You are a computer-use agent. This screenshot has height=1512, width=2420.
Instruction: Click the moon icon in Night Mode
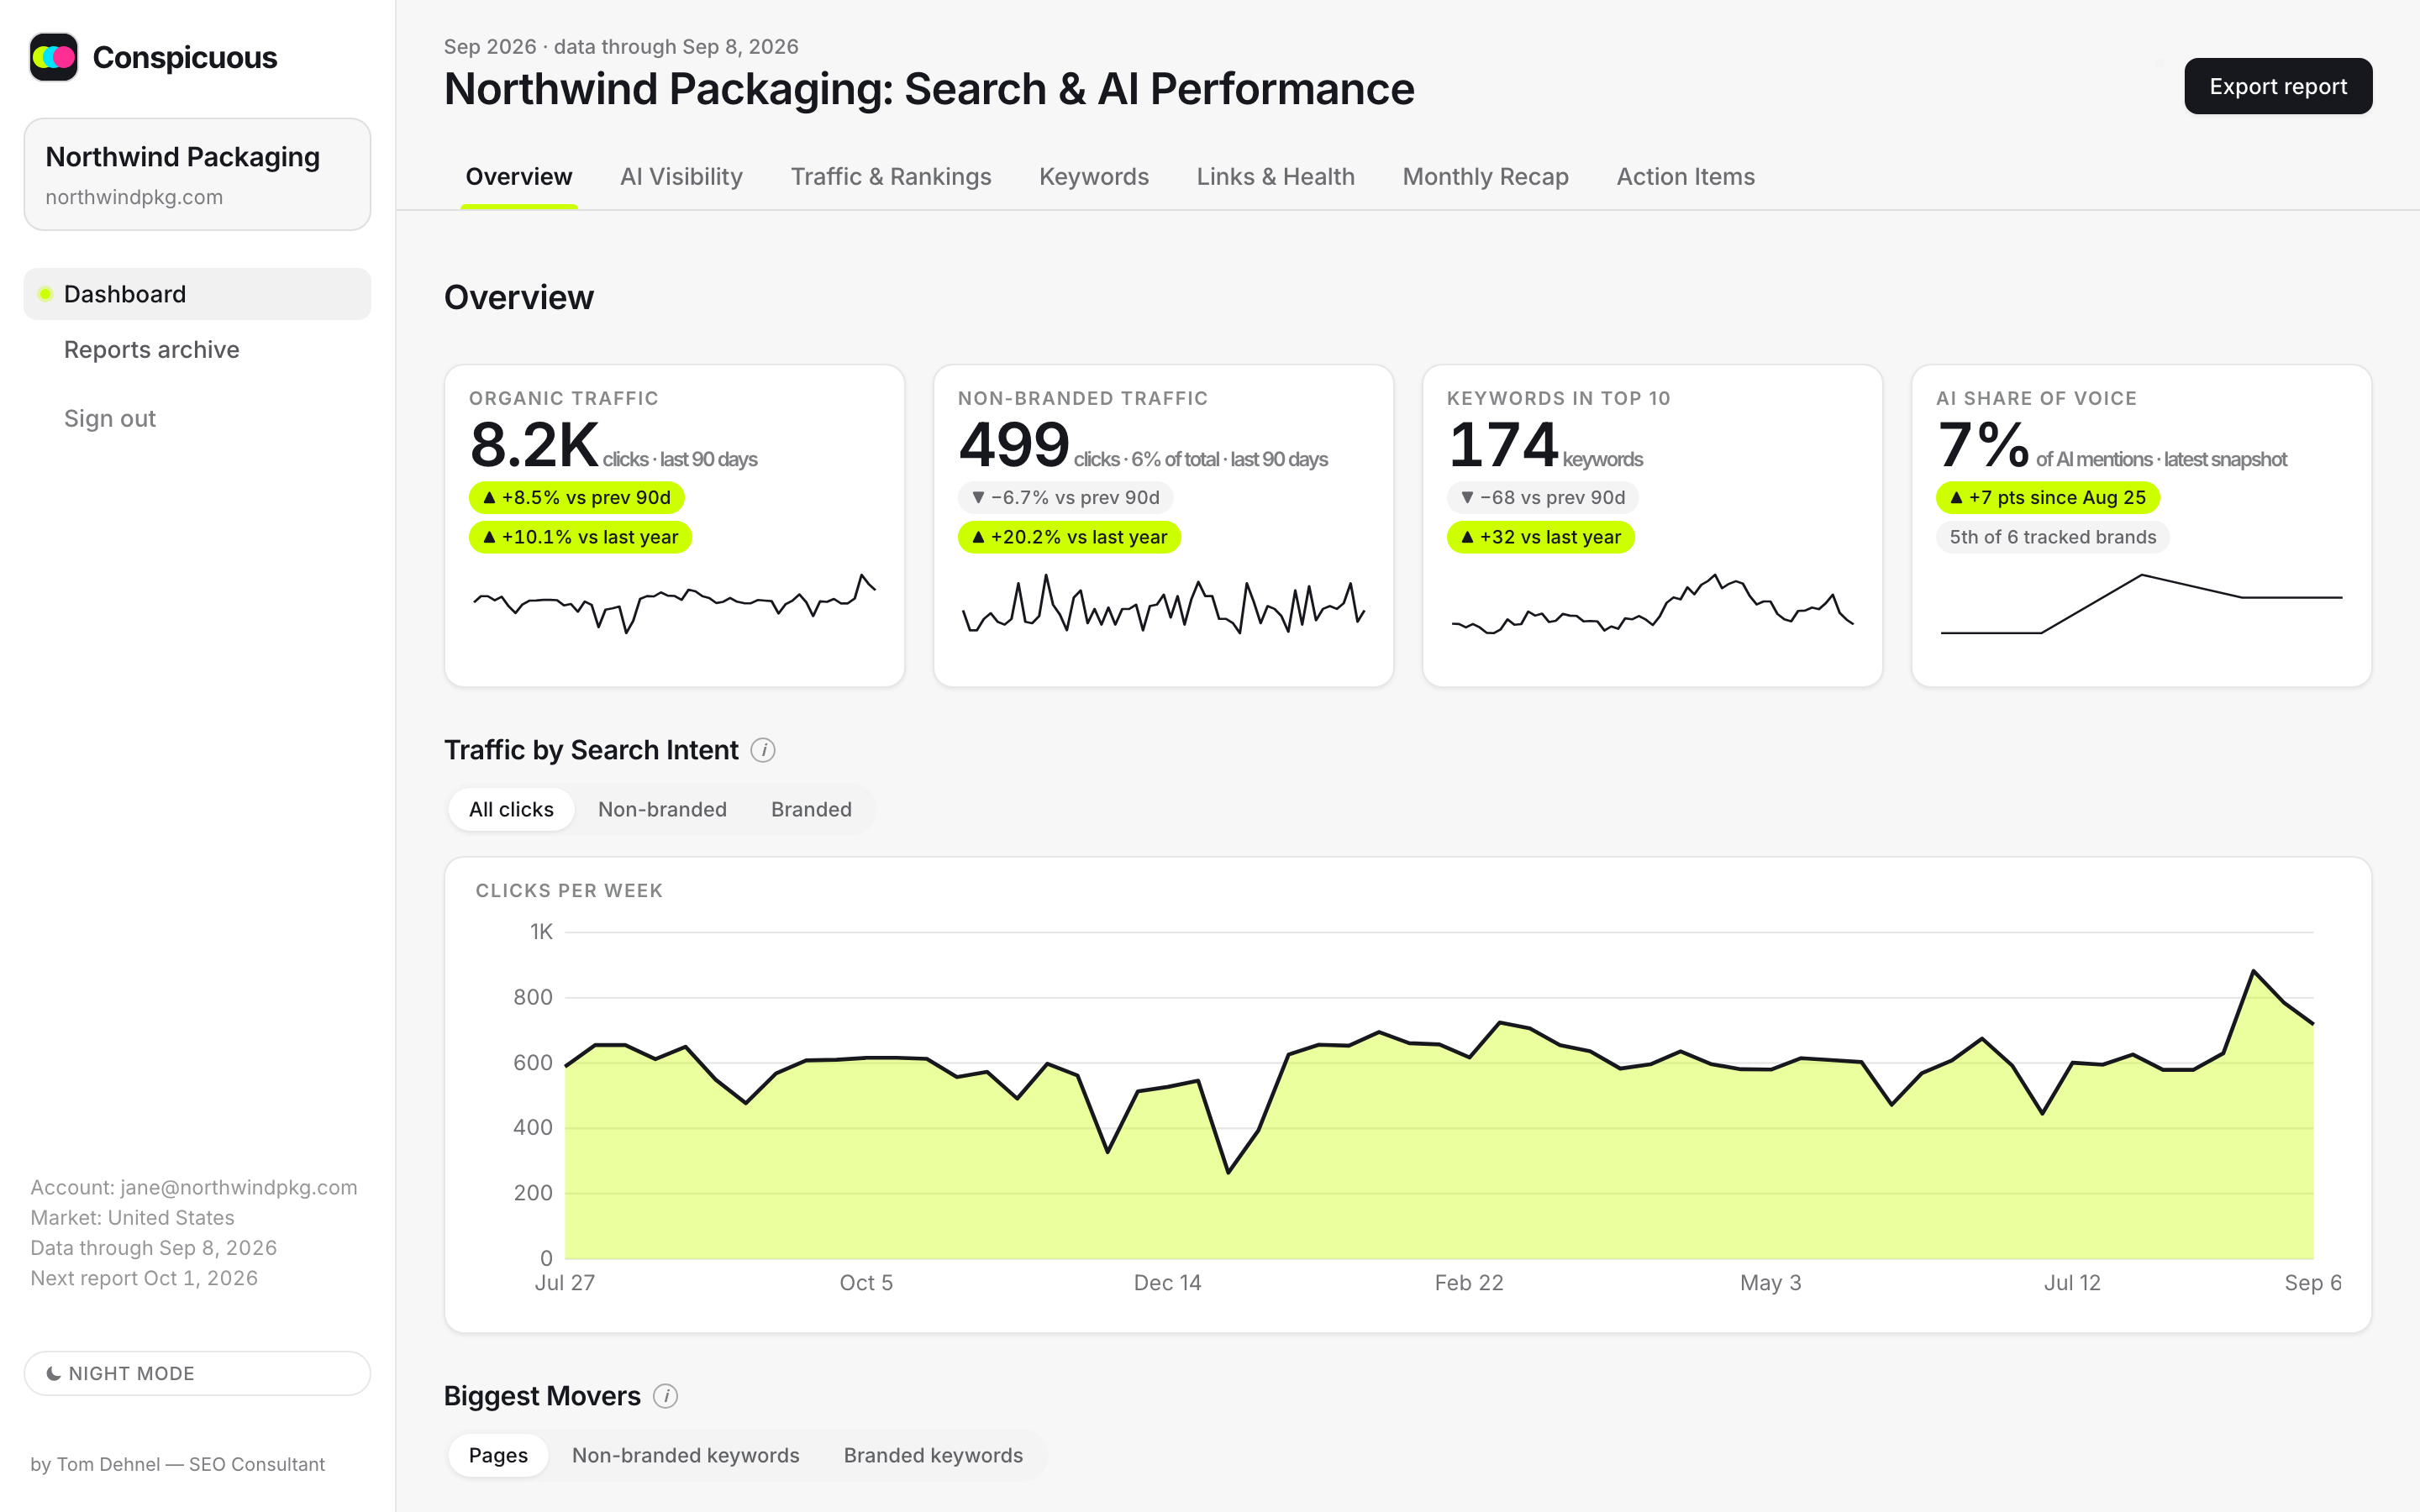[53, 1373]
